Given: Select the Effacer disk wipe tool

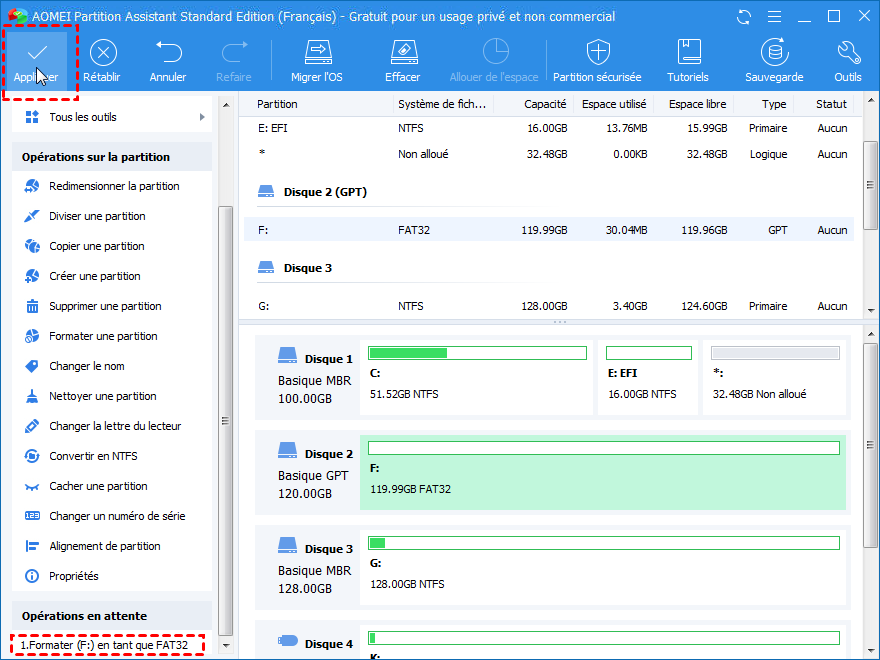Looking at the screenshot, I should click(x=402, y=53).
